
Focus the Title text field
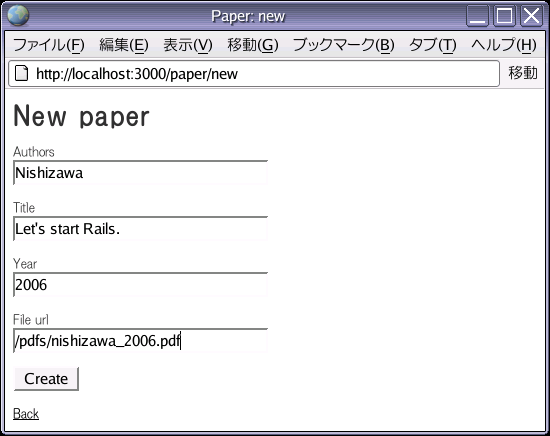[x=140, y=229]
